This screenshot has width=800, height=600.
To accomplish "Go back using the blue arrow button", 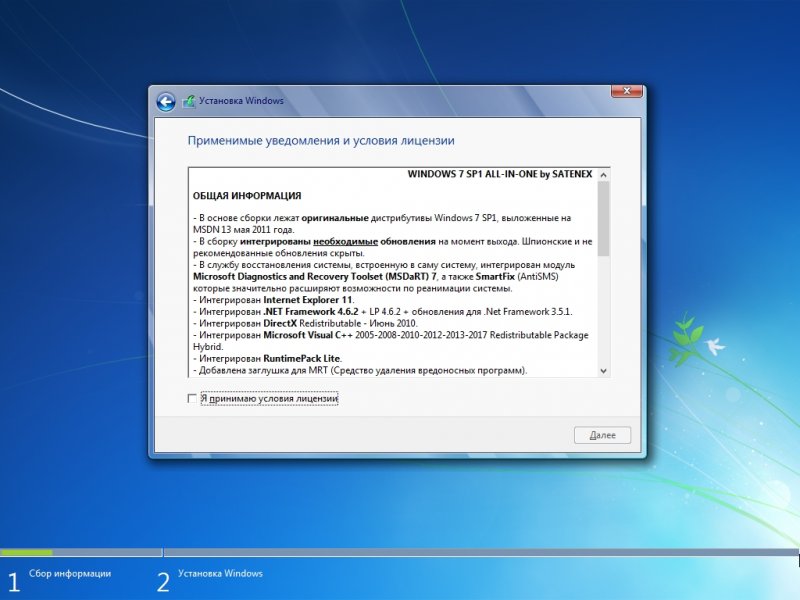I will [x=166, y=102].
